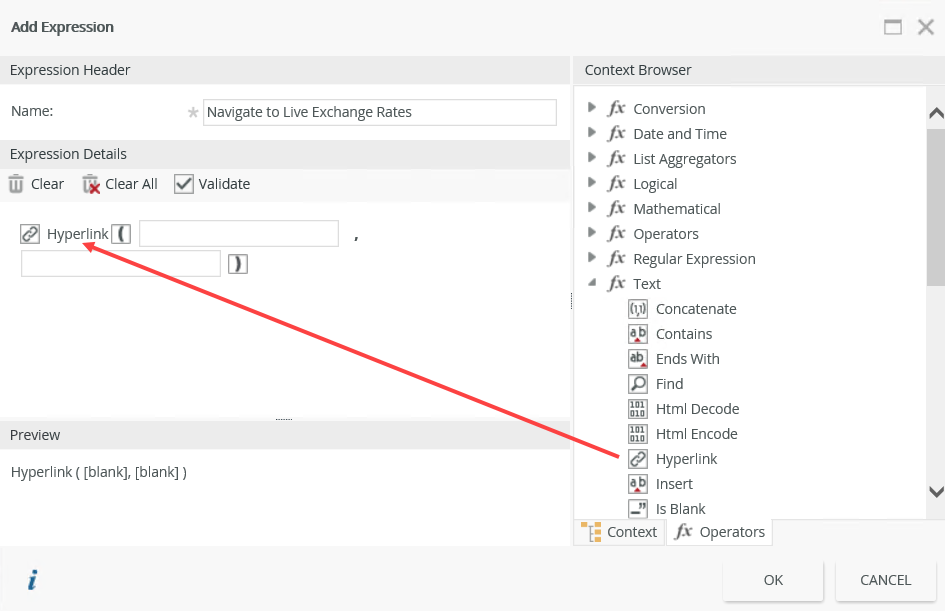Screen dimensions: 945x611
Task: Select the Is Blank tree item
Action: click(x=680, y=509)
